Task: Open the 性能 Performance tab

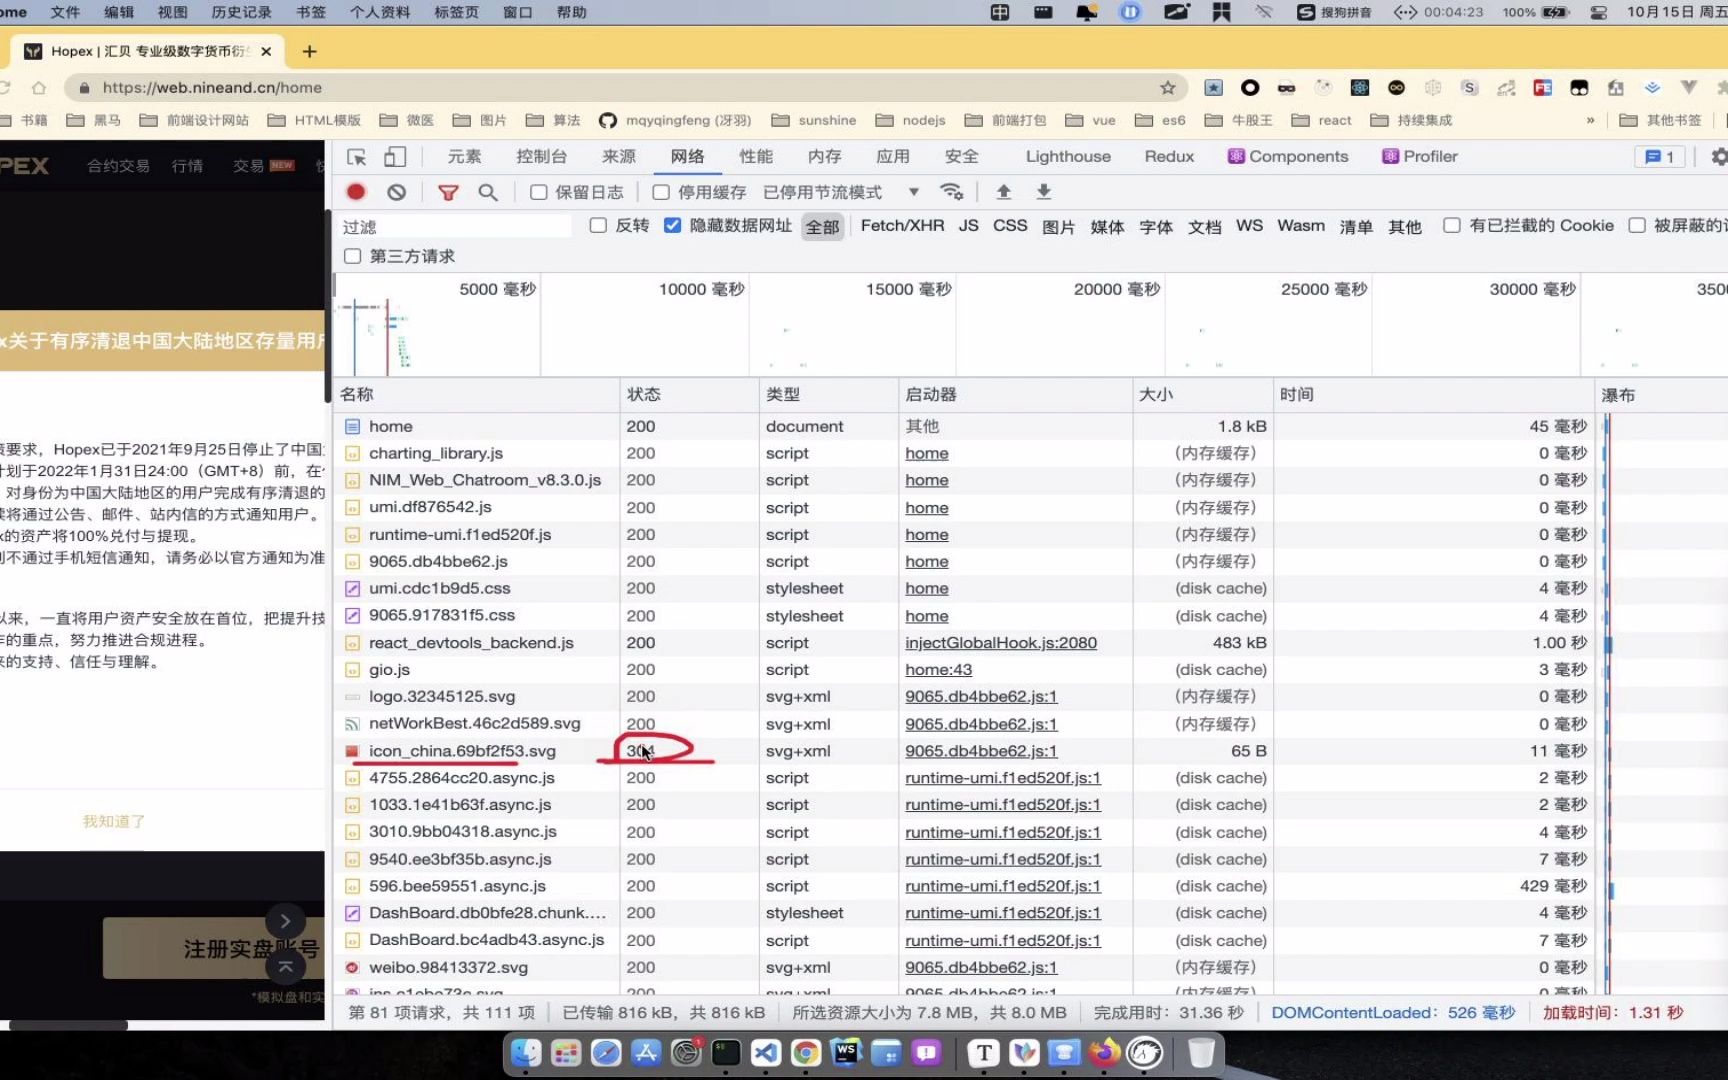Action: point(756,157)
